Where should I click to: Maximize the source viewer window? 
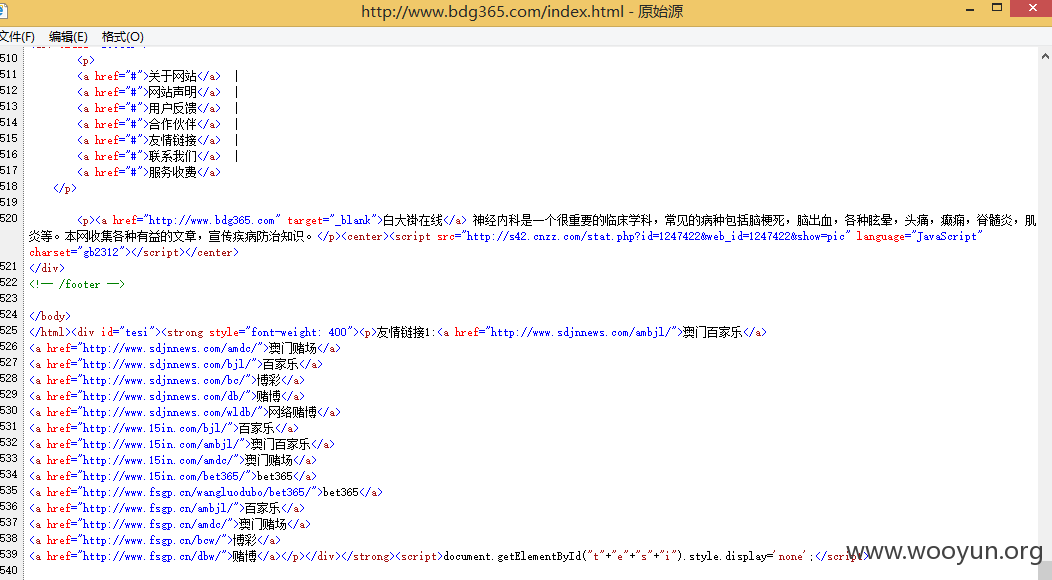[x=997, y=8]
